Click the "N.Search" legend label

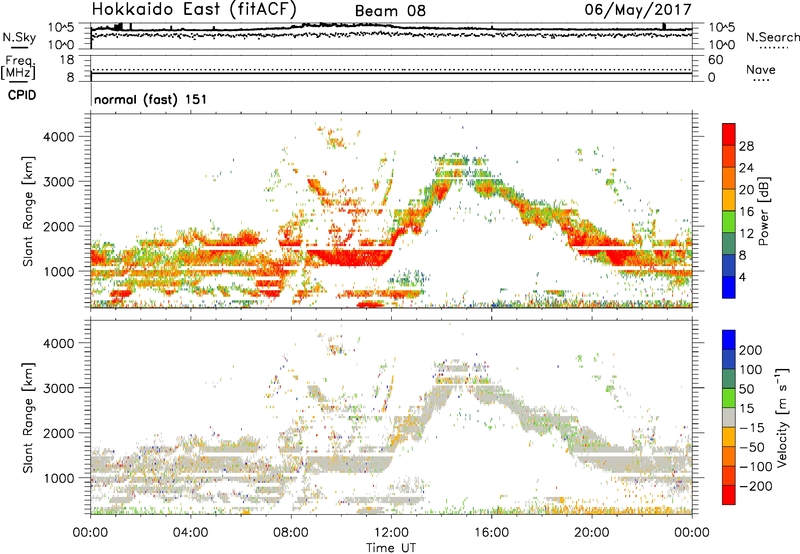(772, 37)
